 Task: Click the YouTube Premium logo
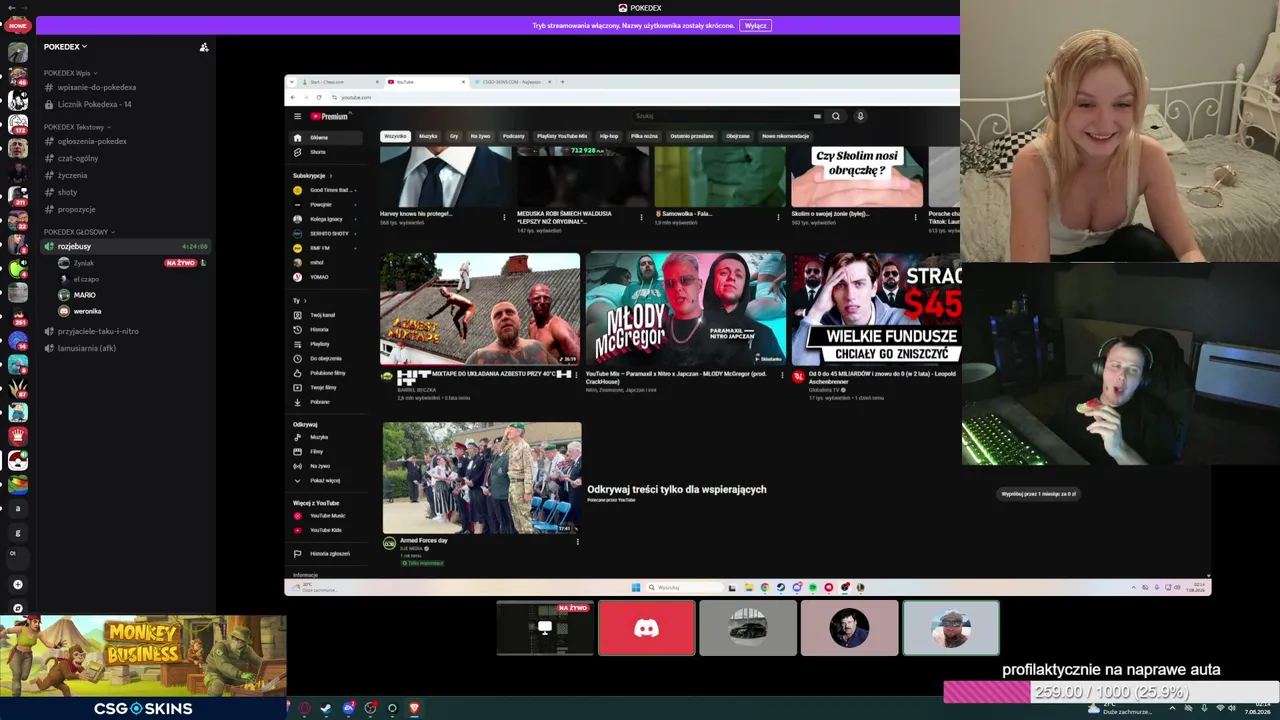click(x=329, y=116)
